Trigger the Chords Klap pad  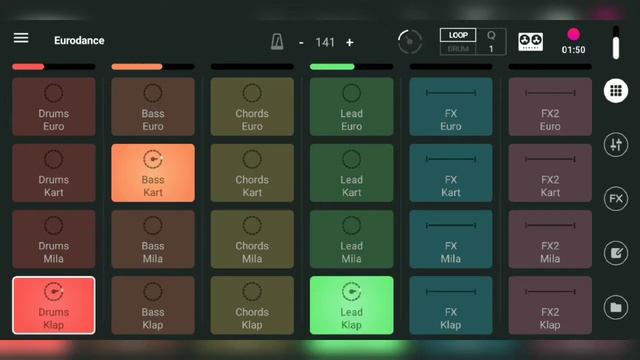click(252, 305)
